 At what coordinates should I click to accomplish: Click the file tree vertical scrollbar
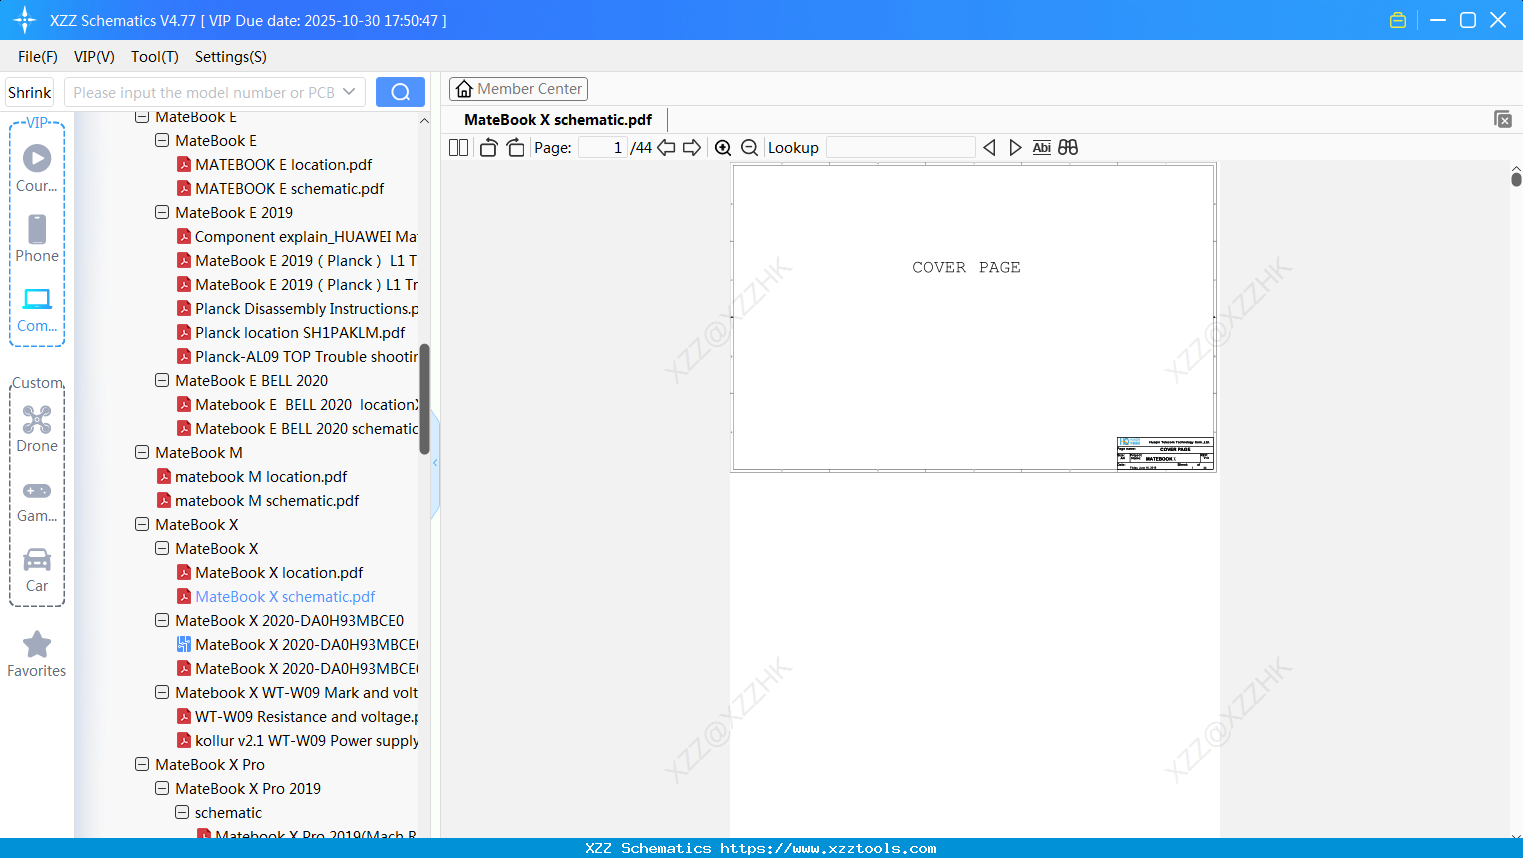click(x=424, y=399)
